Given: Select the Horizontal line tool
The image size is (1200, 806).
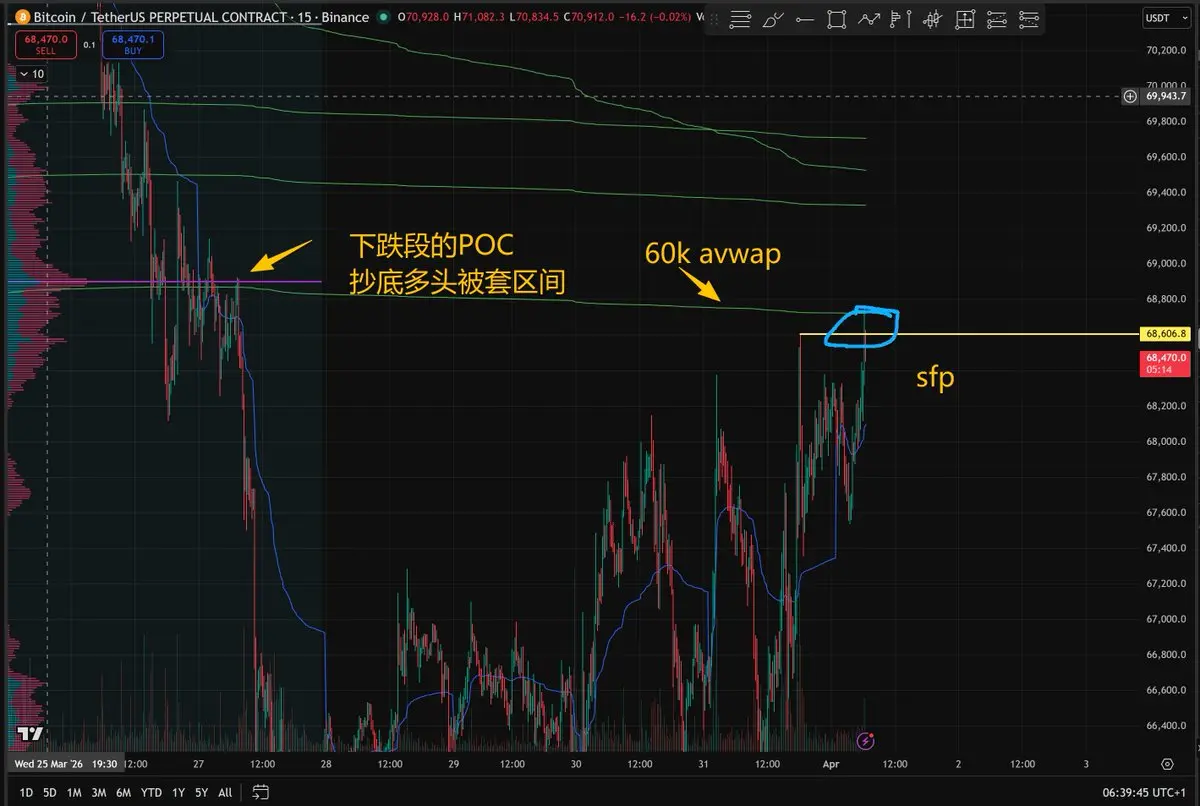Looking at the screenshot, I should click(805, 19).
